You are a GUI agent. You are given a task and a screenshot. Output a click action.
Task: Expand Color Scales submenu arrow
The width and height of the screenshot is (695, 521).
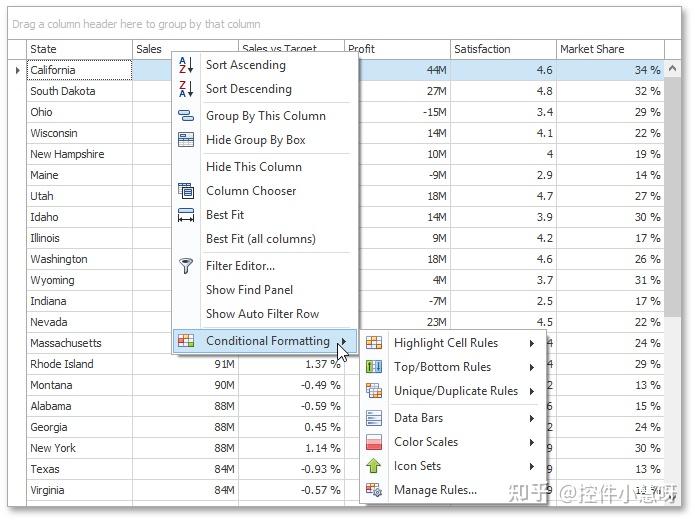[531, 442]
